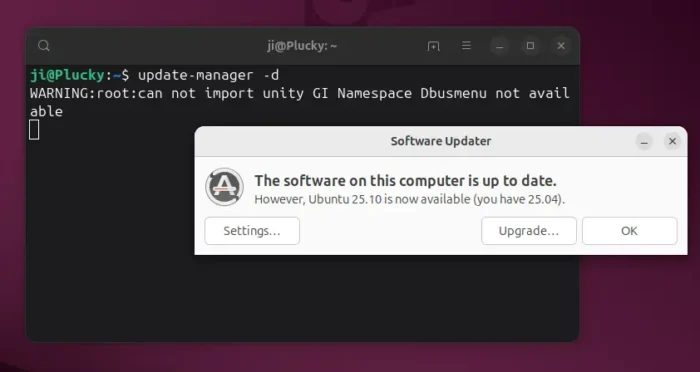The height and width of the screenshot is (372, 700).
Task: Close the Software Updater dialog
Action: (672, 142)
